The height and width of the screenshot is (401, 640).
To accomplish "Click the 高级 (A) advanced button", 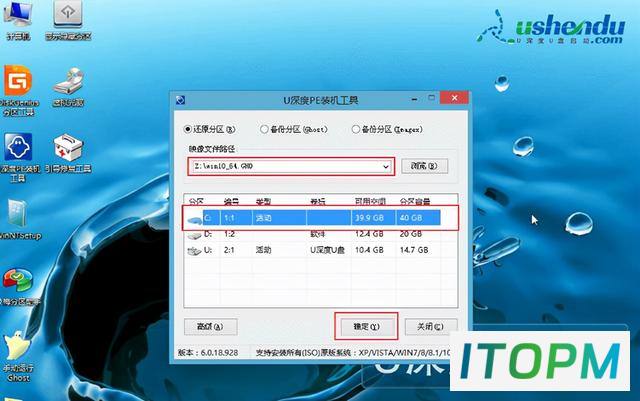I will (211, 327).
